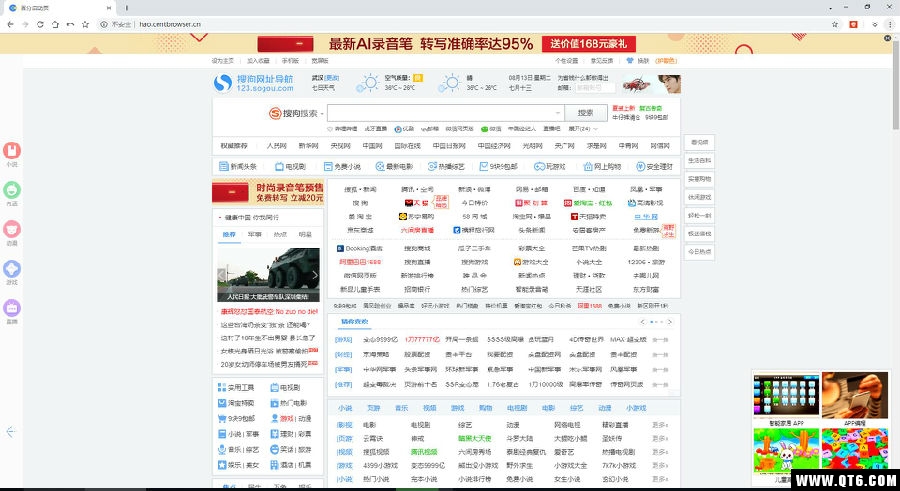The height and width of the screenshot is (491, 900).
Task: Click the Sogou 搜狗网址导航 logo
Action: pos(253,83)
